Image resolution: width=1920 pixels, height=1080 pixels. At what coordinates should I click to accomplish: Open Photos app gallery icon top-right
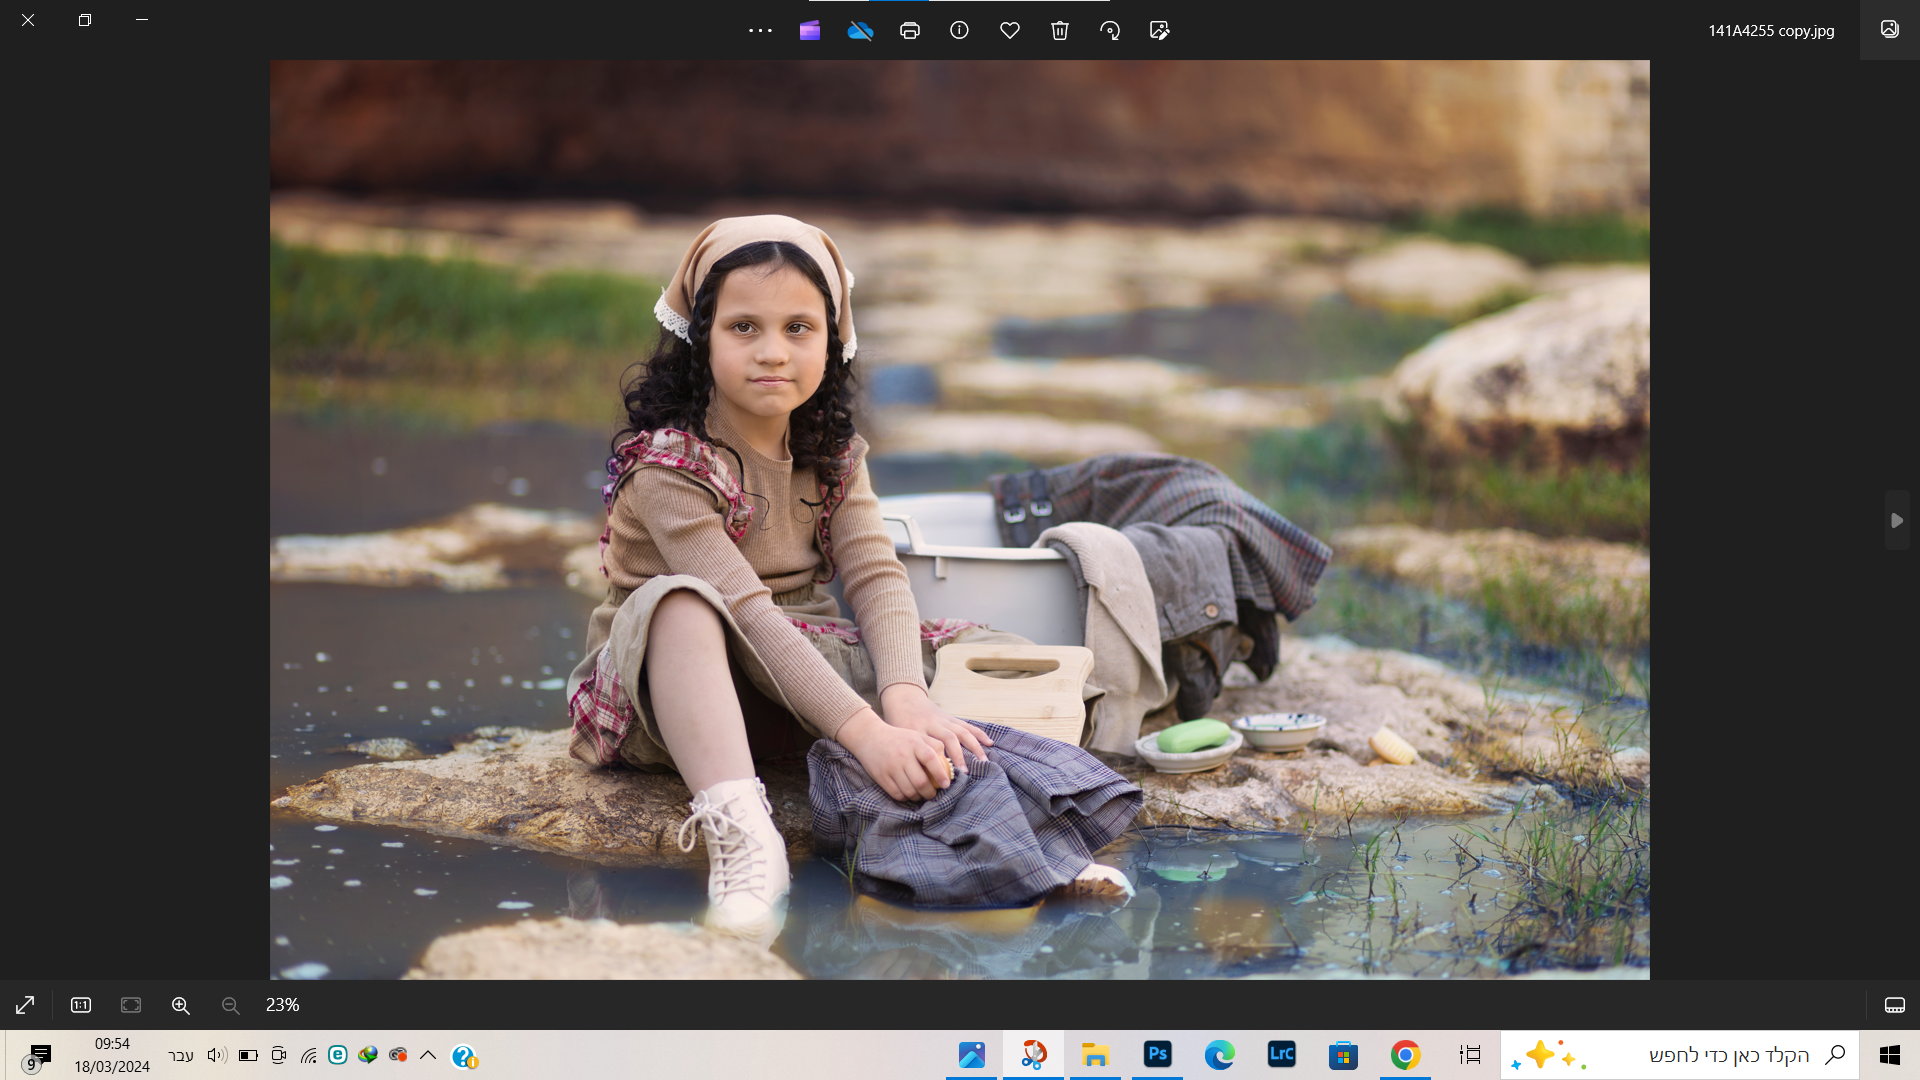pyautogui.click(x=1889, y=29)
